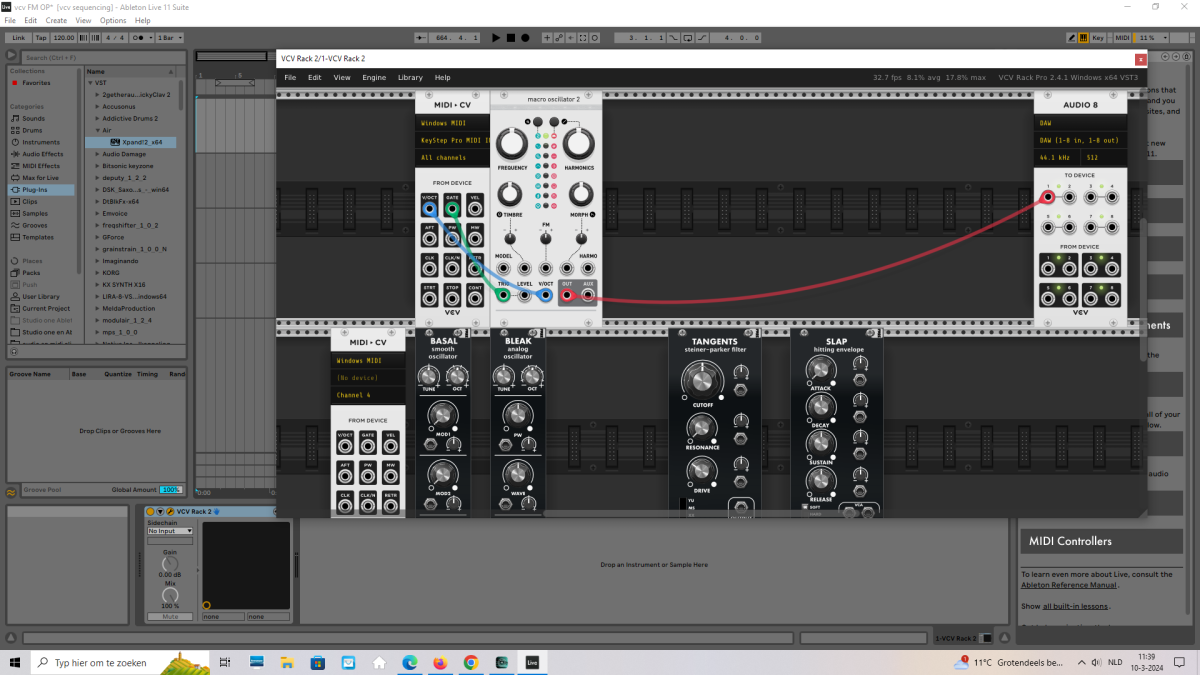Open the Ableton Reference Manual link
1200x675 pixels.
1068,585
